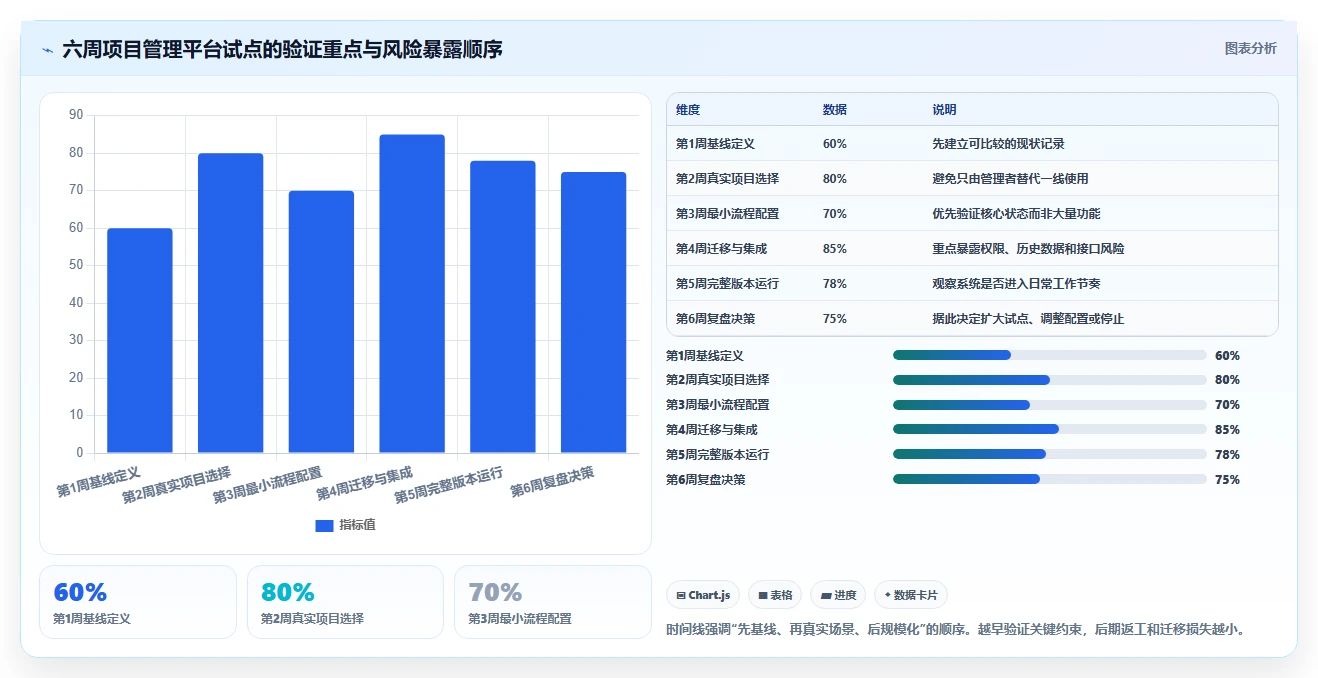
Task: Click the 第2周真实项目选择 progress bar
Action: tap(1049, 380)
